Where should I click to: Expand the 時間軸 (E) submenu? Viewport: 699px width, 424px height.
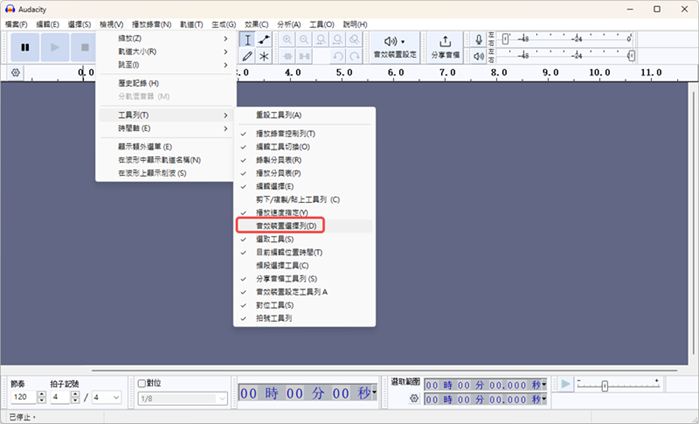click(x=165, y=128)
